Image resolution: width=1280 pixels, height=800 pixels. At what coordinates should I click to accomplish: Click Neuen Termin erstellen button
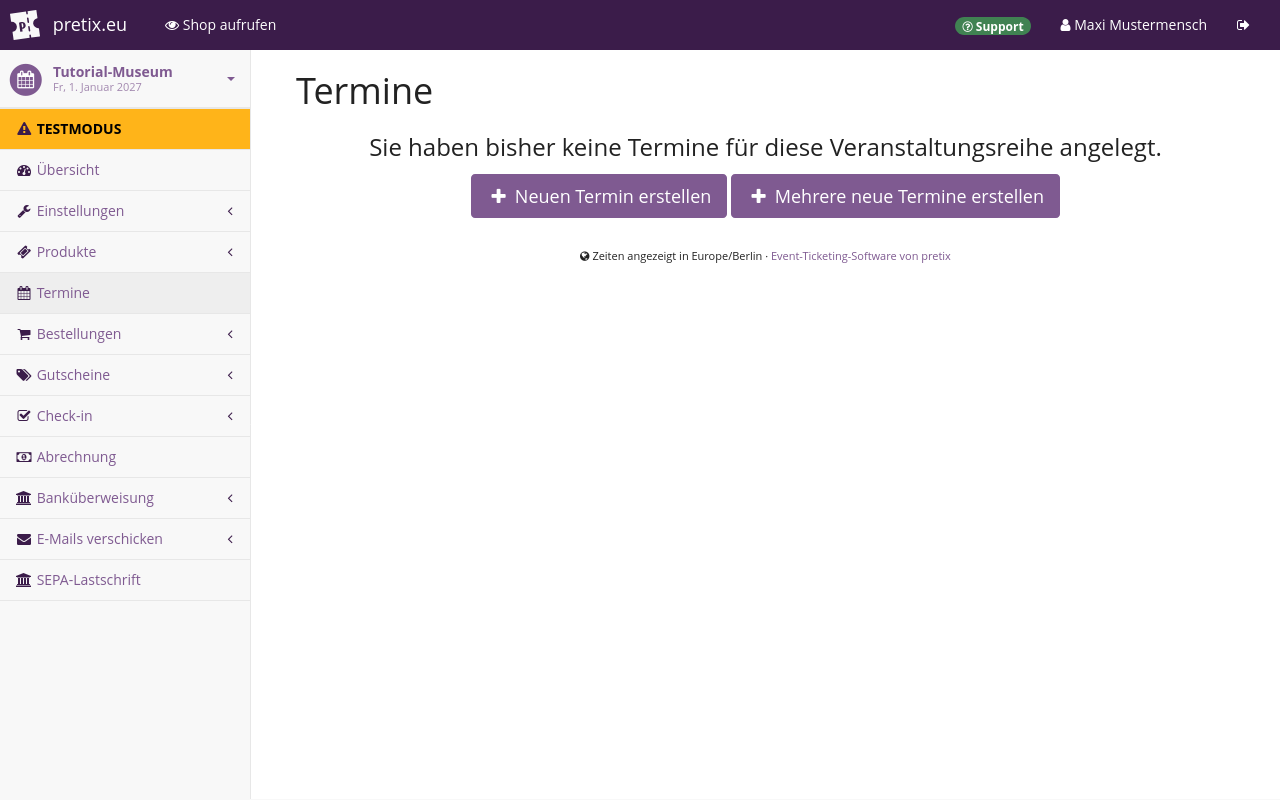coord(599,196)
